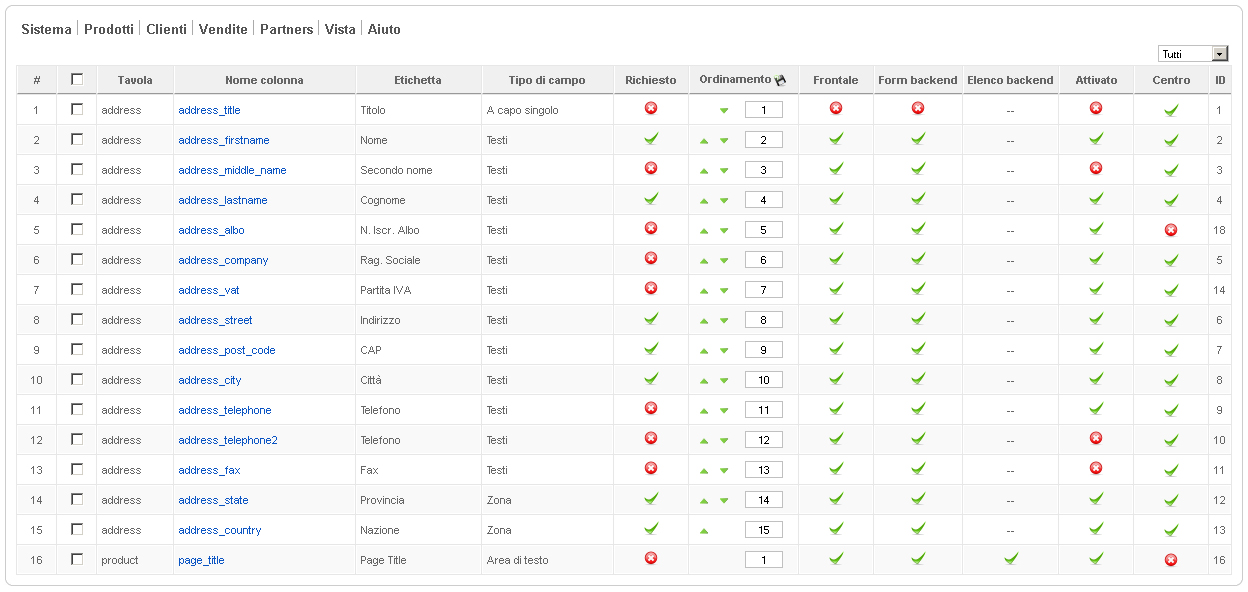1248x592 pixels.
Task: Toggle Form backend red icon for address_title
Action: [x=918, y=108]
